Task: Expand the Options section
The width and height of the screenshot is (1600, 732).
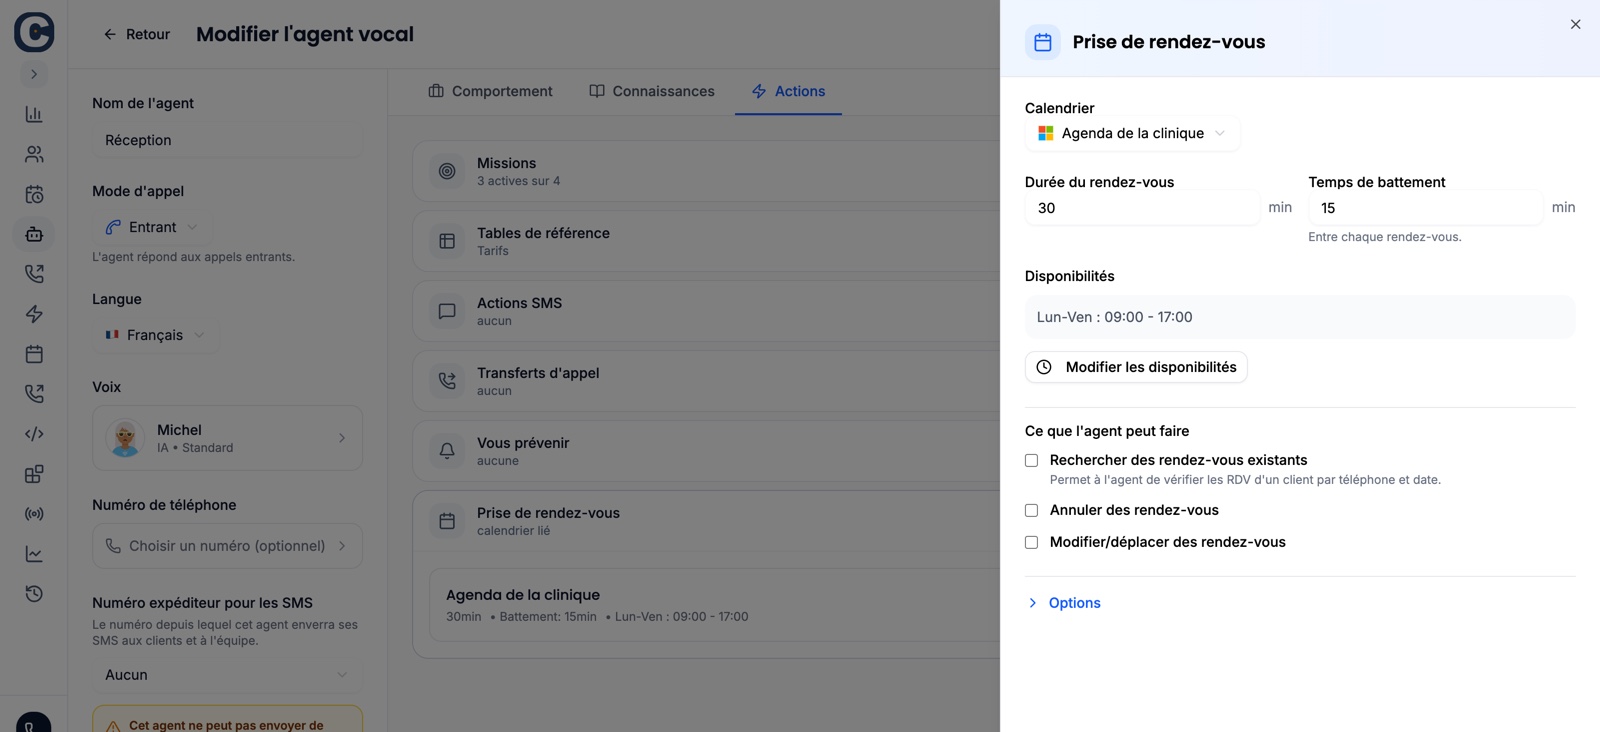Action: pyautogui.click(x=1064, y=603)
